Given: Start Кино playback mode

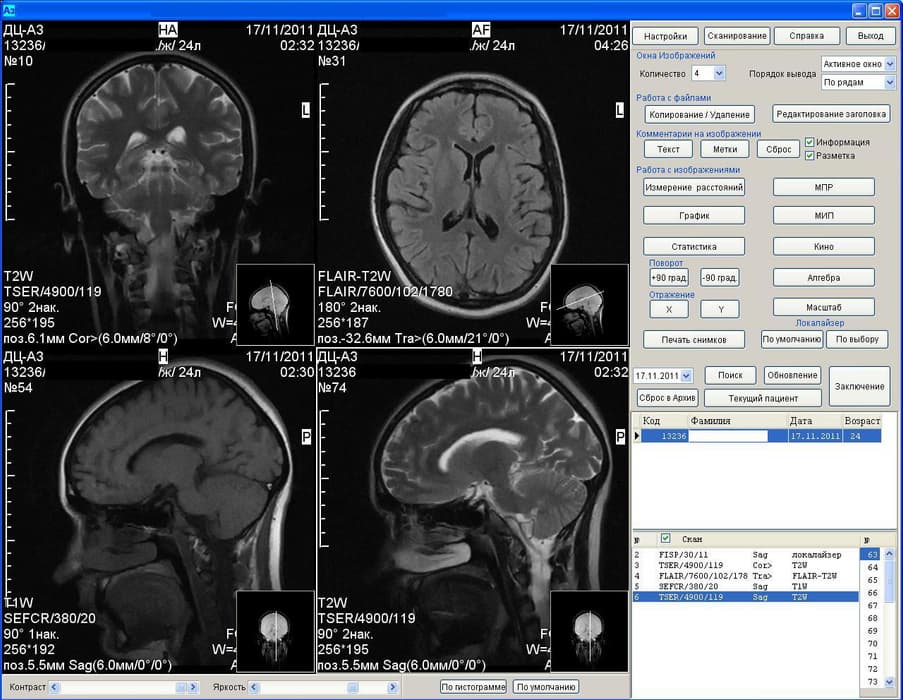Looking at the screenshot, I should pyautogui.click(x=823, y=246).
